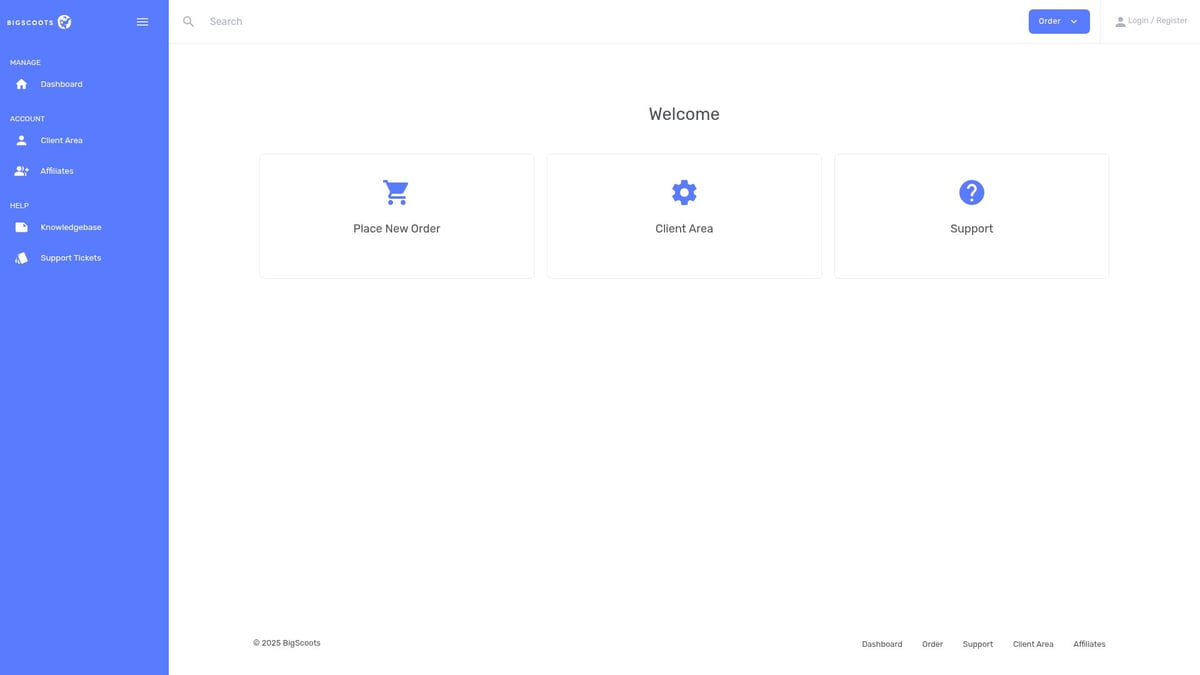This screenshot has height=675, width=1200.
Task: Click the Dashboard home icon
Action: [21, 84]
